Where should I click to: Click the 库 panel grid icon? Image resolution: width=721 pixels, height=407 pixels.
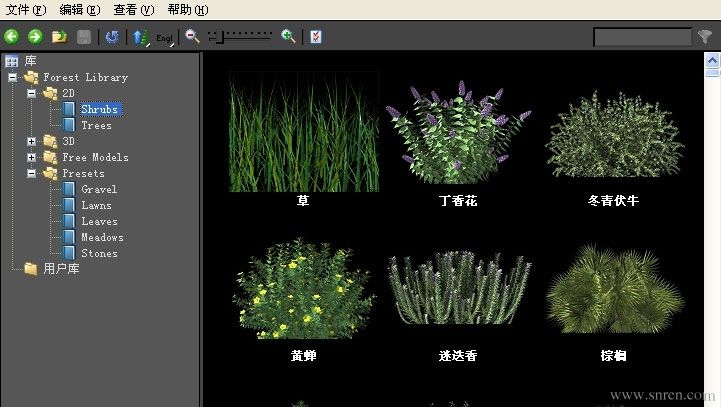(12, 61)
